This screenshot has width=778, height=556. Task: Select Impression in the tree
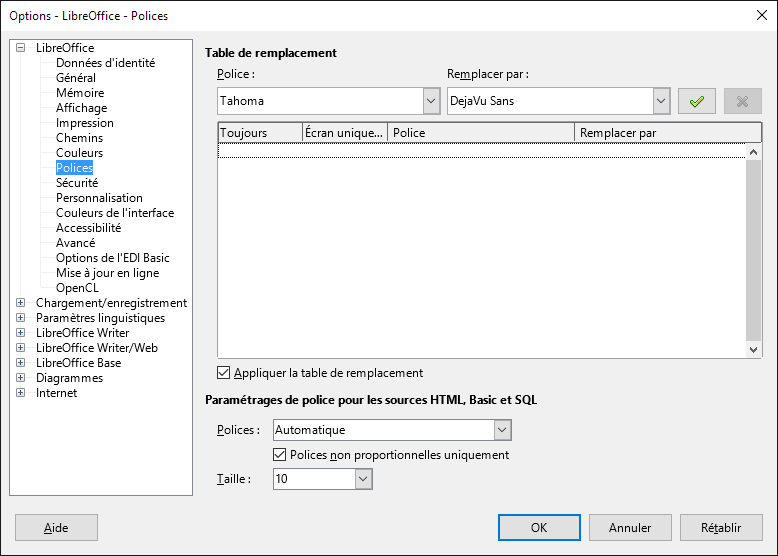pos(84,123)
